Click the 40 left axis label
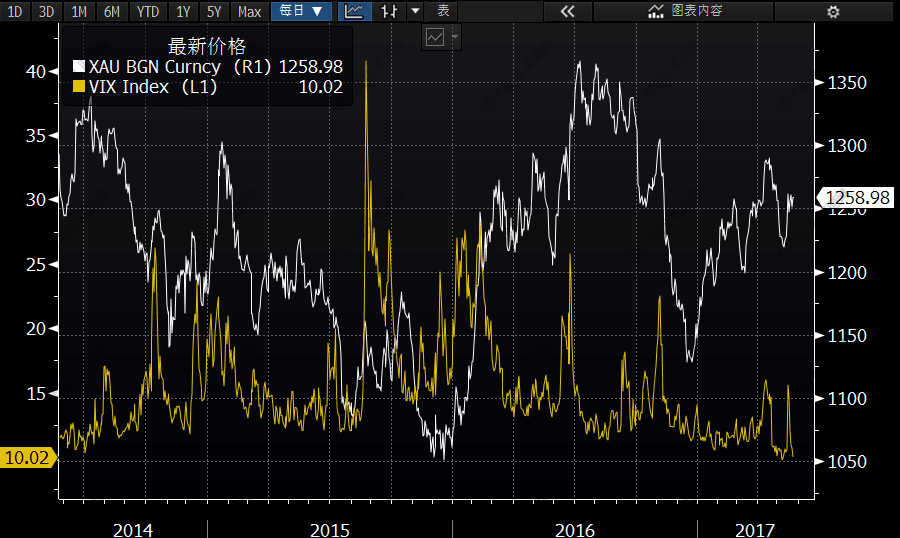Image resolution: width=900 pixels, height=538 pixels. (36, 72)
